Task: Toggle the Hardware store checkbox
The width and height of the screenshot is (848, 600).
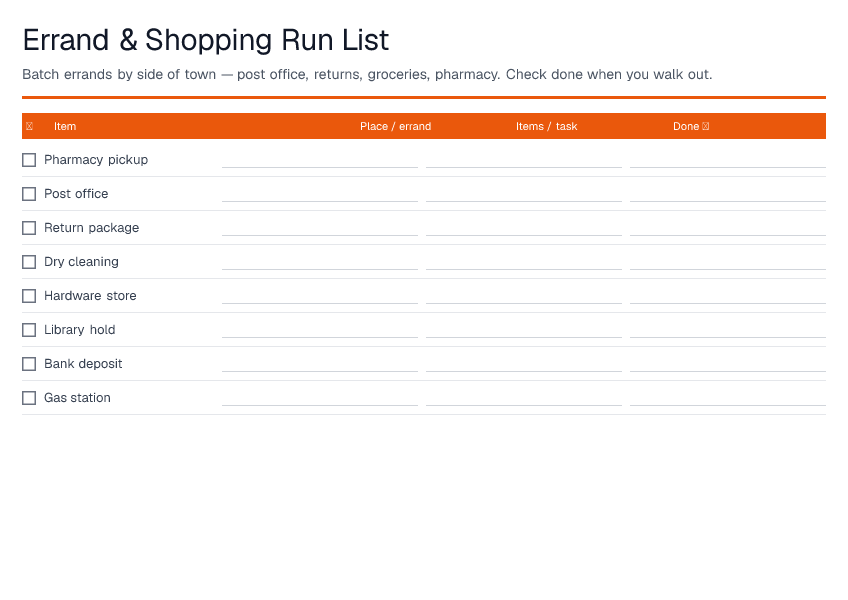Action: point(29,296)
